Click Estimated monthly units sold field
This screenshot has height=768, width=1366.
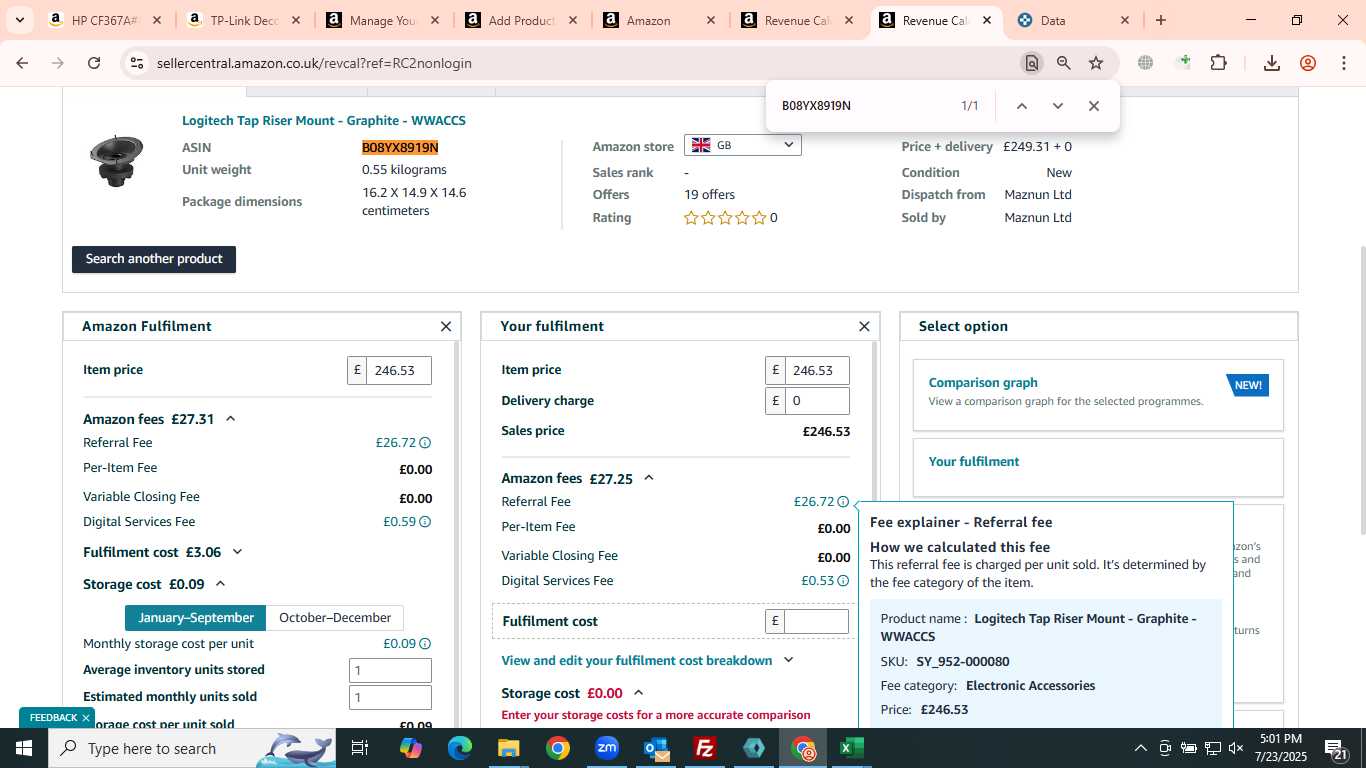[x=390, y=698]
